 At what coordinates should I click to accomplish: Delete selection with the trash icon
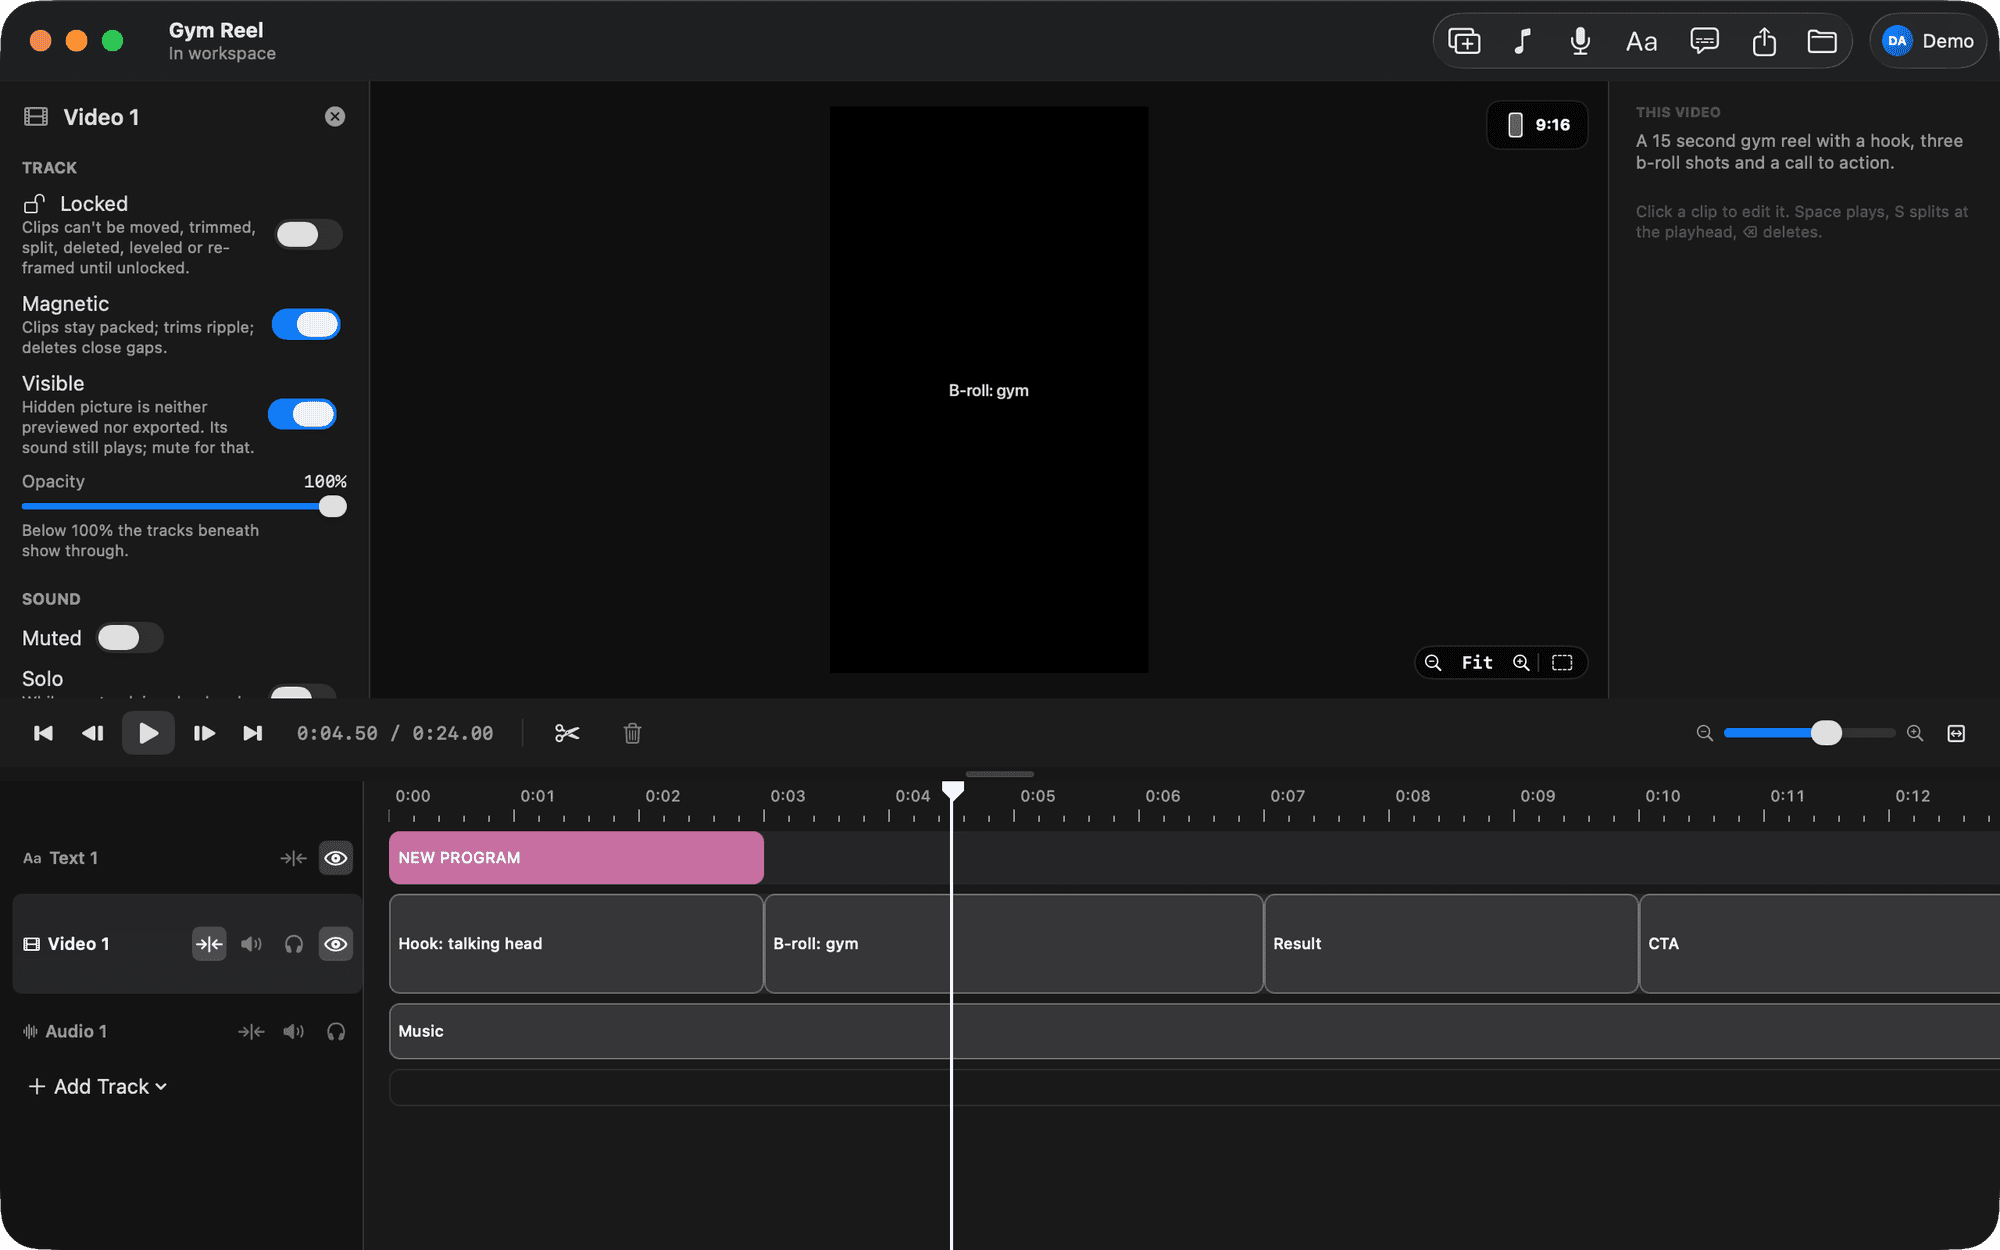click(632, 733)
